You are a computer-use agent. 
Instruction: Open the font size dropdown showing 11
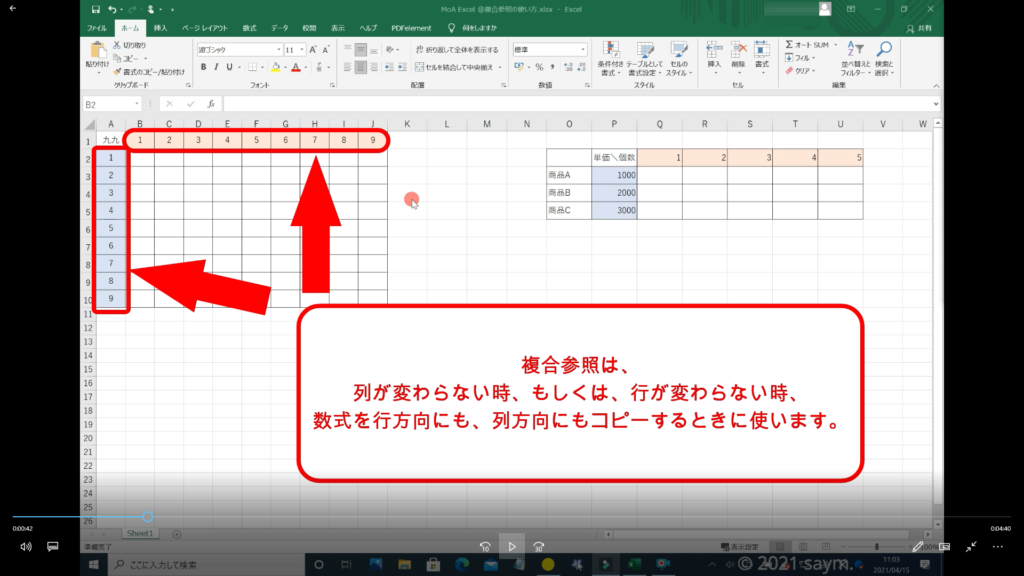tap(301, 49)
